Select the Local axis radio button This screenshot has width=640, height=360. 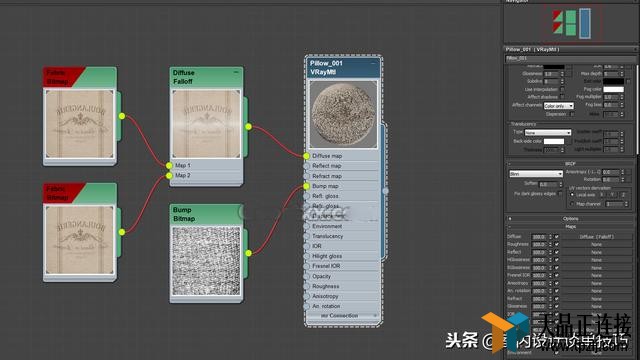point(572,195)
